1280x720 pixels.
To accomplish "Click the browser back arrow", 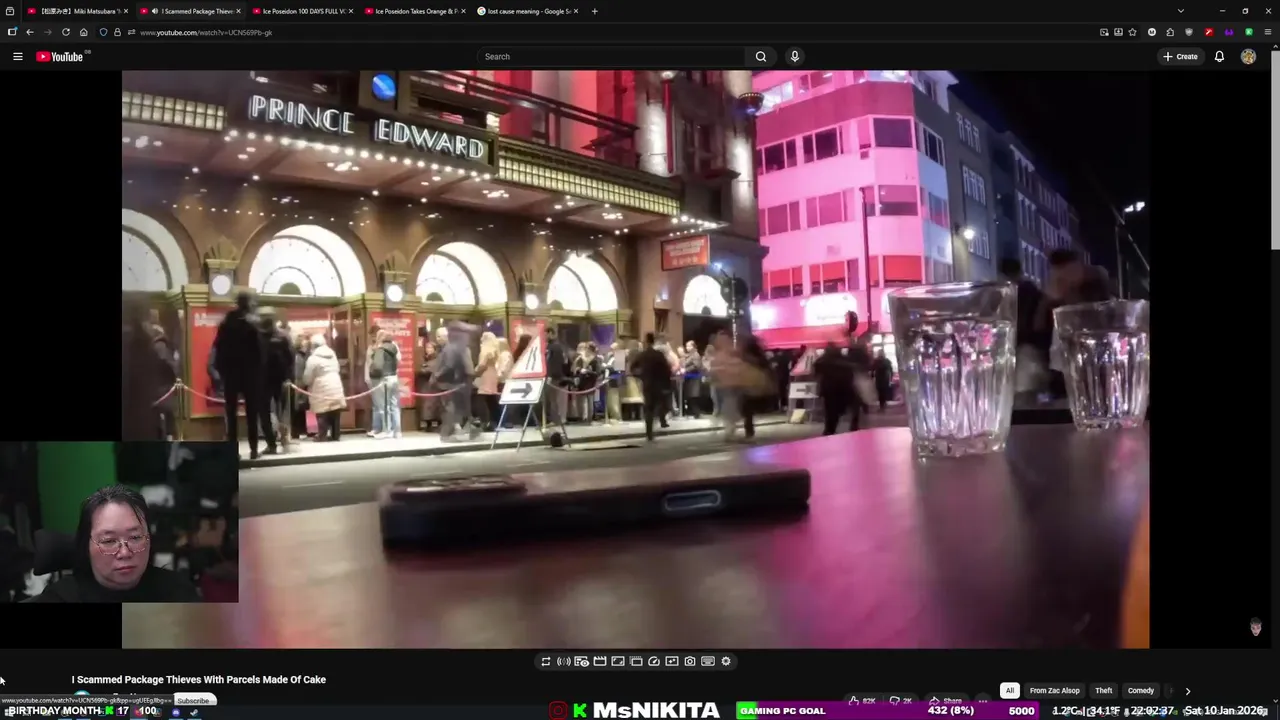I will (x=29, y=32).
